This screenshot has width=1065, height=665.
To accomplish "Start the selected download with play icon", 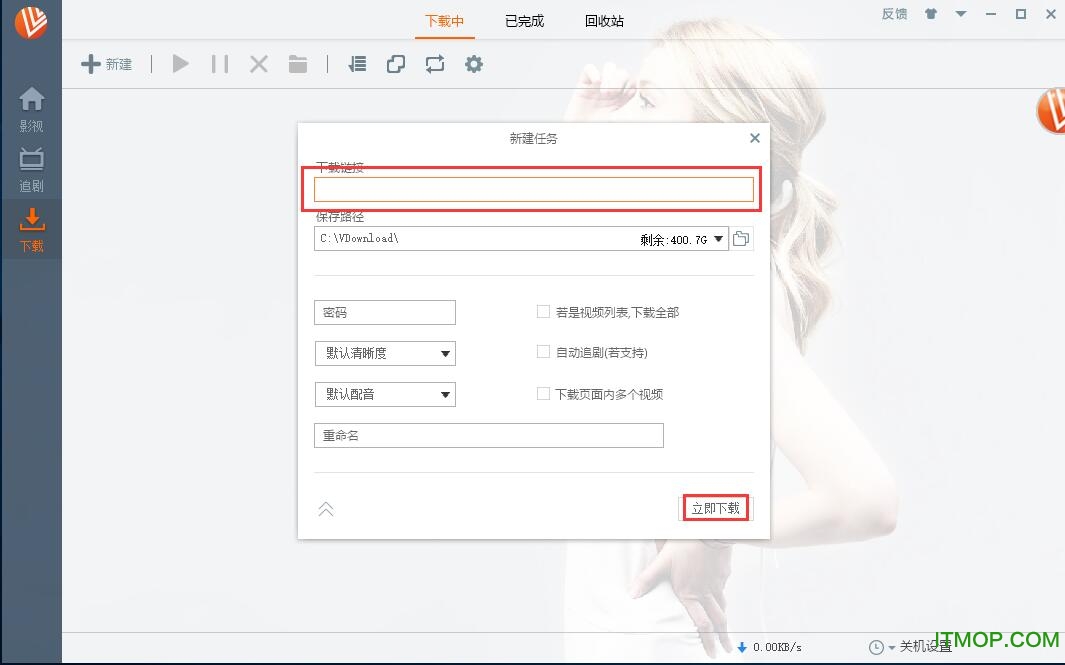I will pyautogui.click(x=181, y=64).
